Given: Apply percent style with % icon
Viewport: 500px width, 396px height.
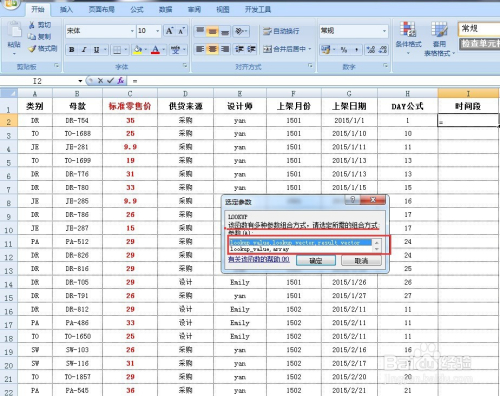Looking at the screenshot, I should [344, 50].
